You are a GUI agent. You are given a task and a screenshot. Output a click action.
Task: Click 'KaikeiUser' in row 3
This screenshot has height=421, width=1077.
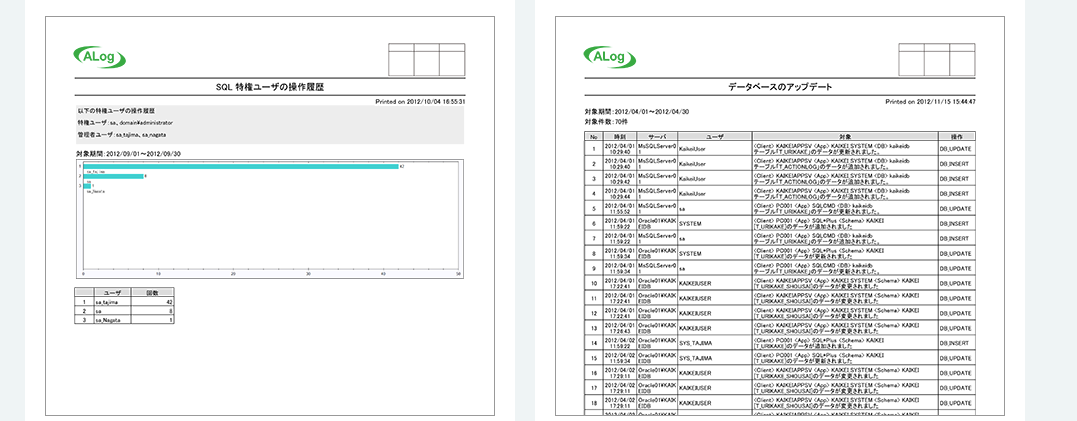pyautogui.click(x=691, y=179)
